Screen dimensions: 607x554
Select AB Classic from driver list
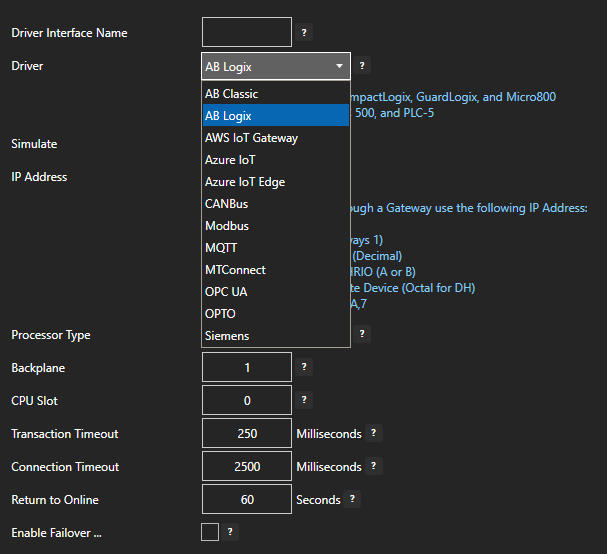point(232,94)
